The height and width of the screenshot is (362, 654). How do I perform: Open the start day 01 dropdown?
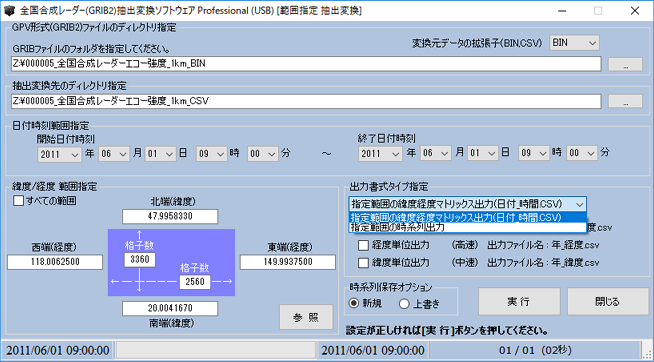tap(161, 154)
